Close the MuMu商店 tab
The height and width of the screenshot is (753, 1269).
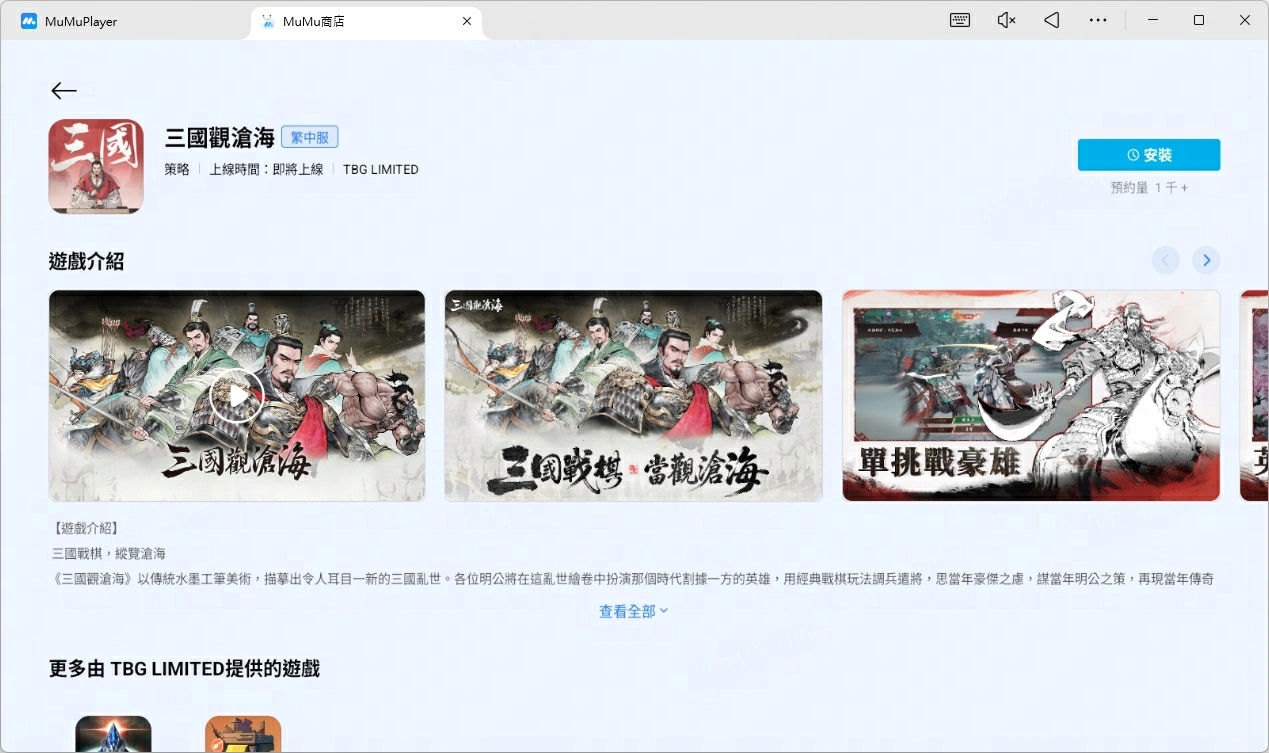pyautogui.click(x=467, y=21)
